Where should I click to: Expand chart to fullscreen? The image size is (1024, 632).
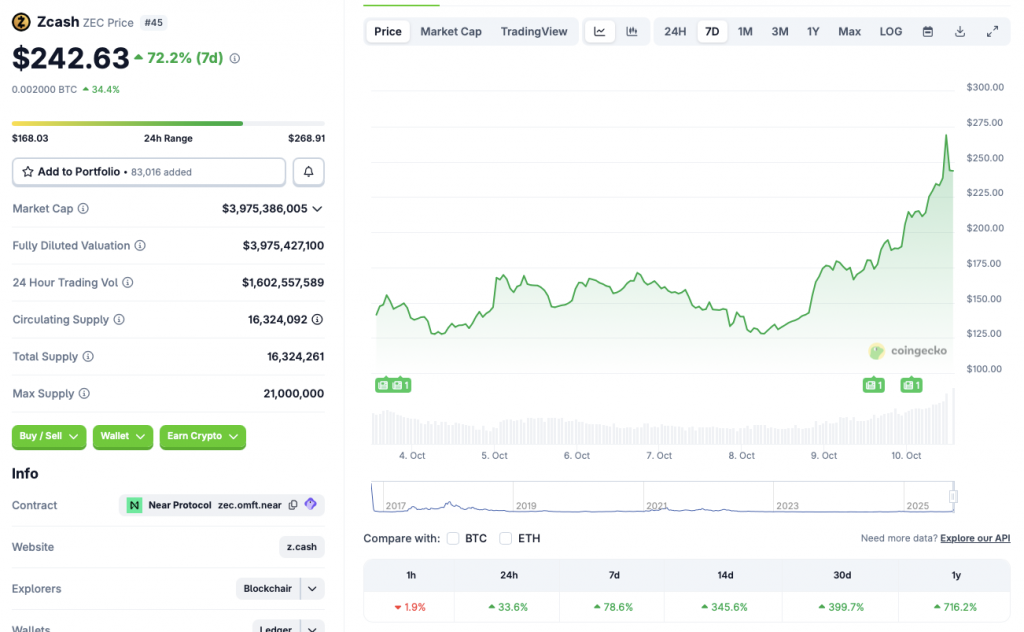tap(992, 31)
